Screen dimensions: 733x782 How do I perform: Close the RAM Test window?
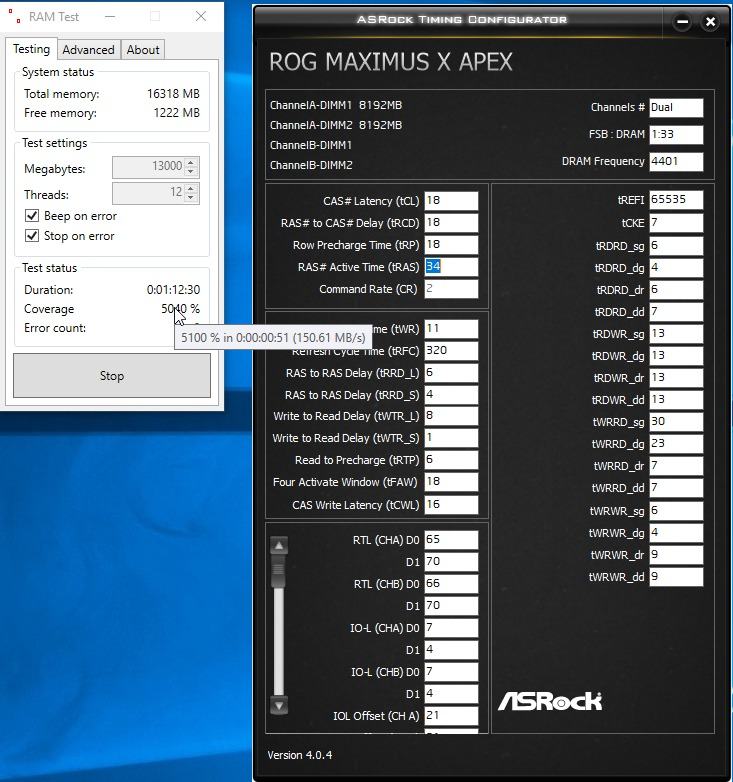[201, 16]
